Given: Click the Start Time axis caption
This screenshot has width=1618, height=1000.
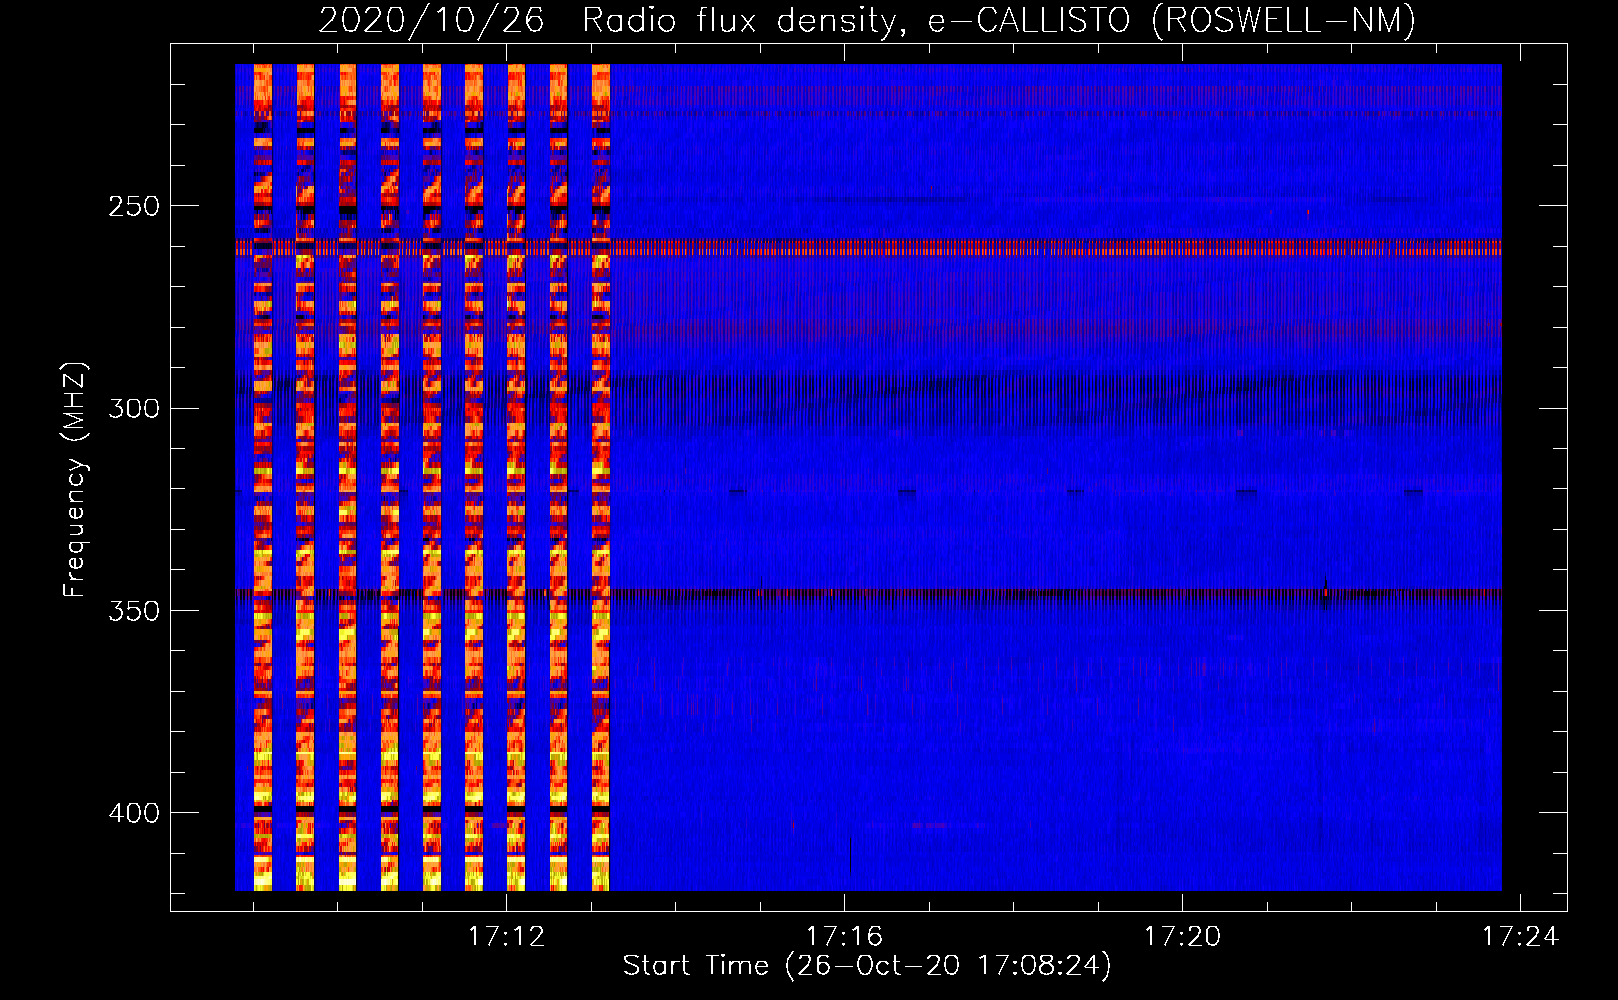Looking at the screenshot, I should 866,966.
